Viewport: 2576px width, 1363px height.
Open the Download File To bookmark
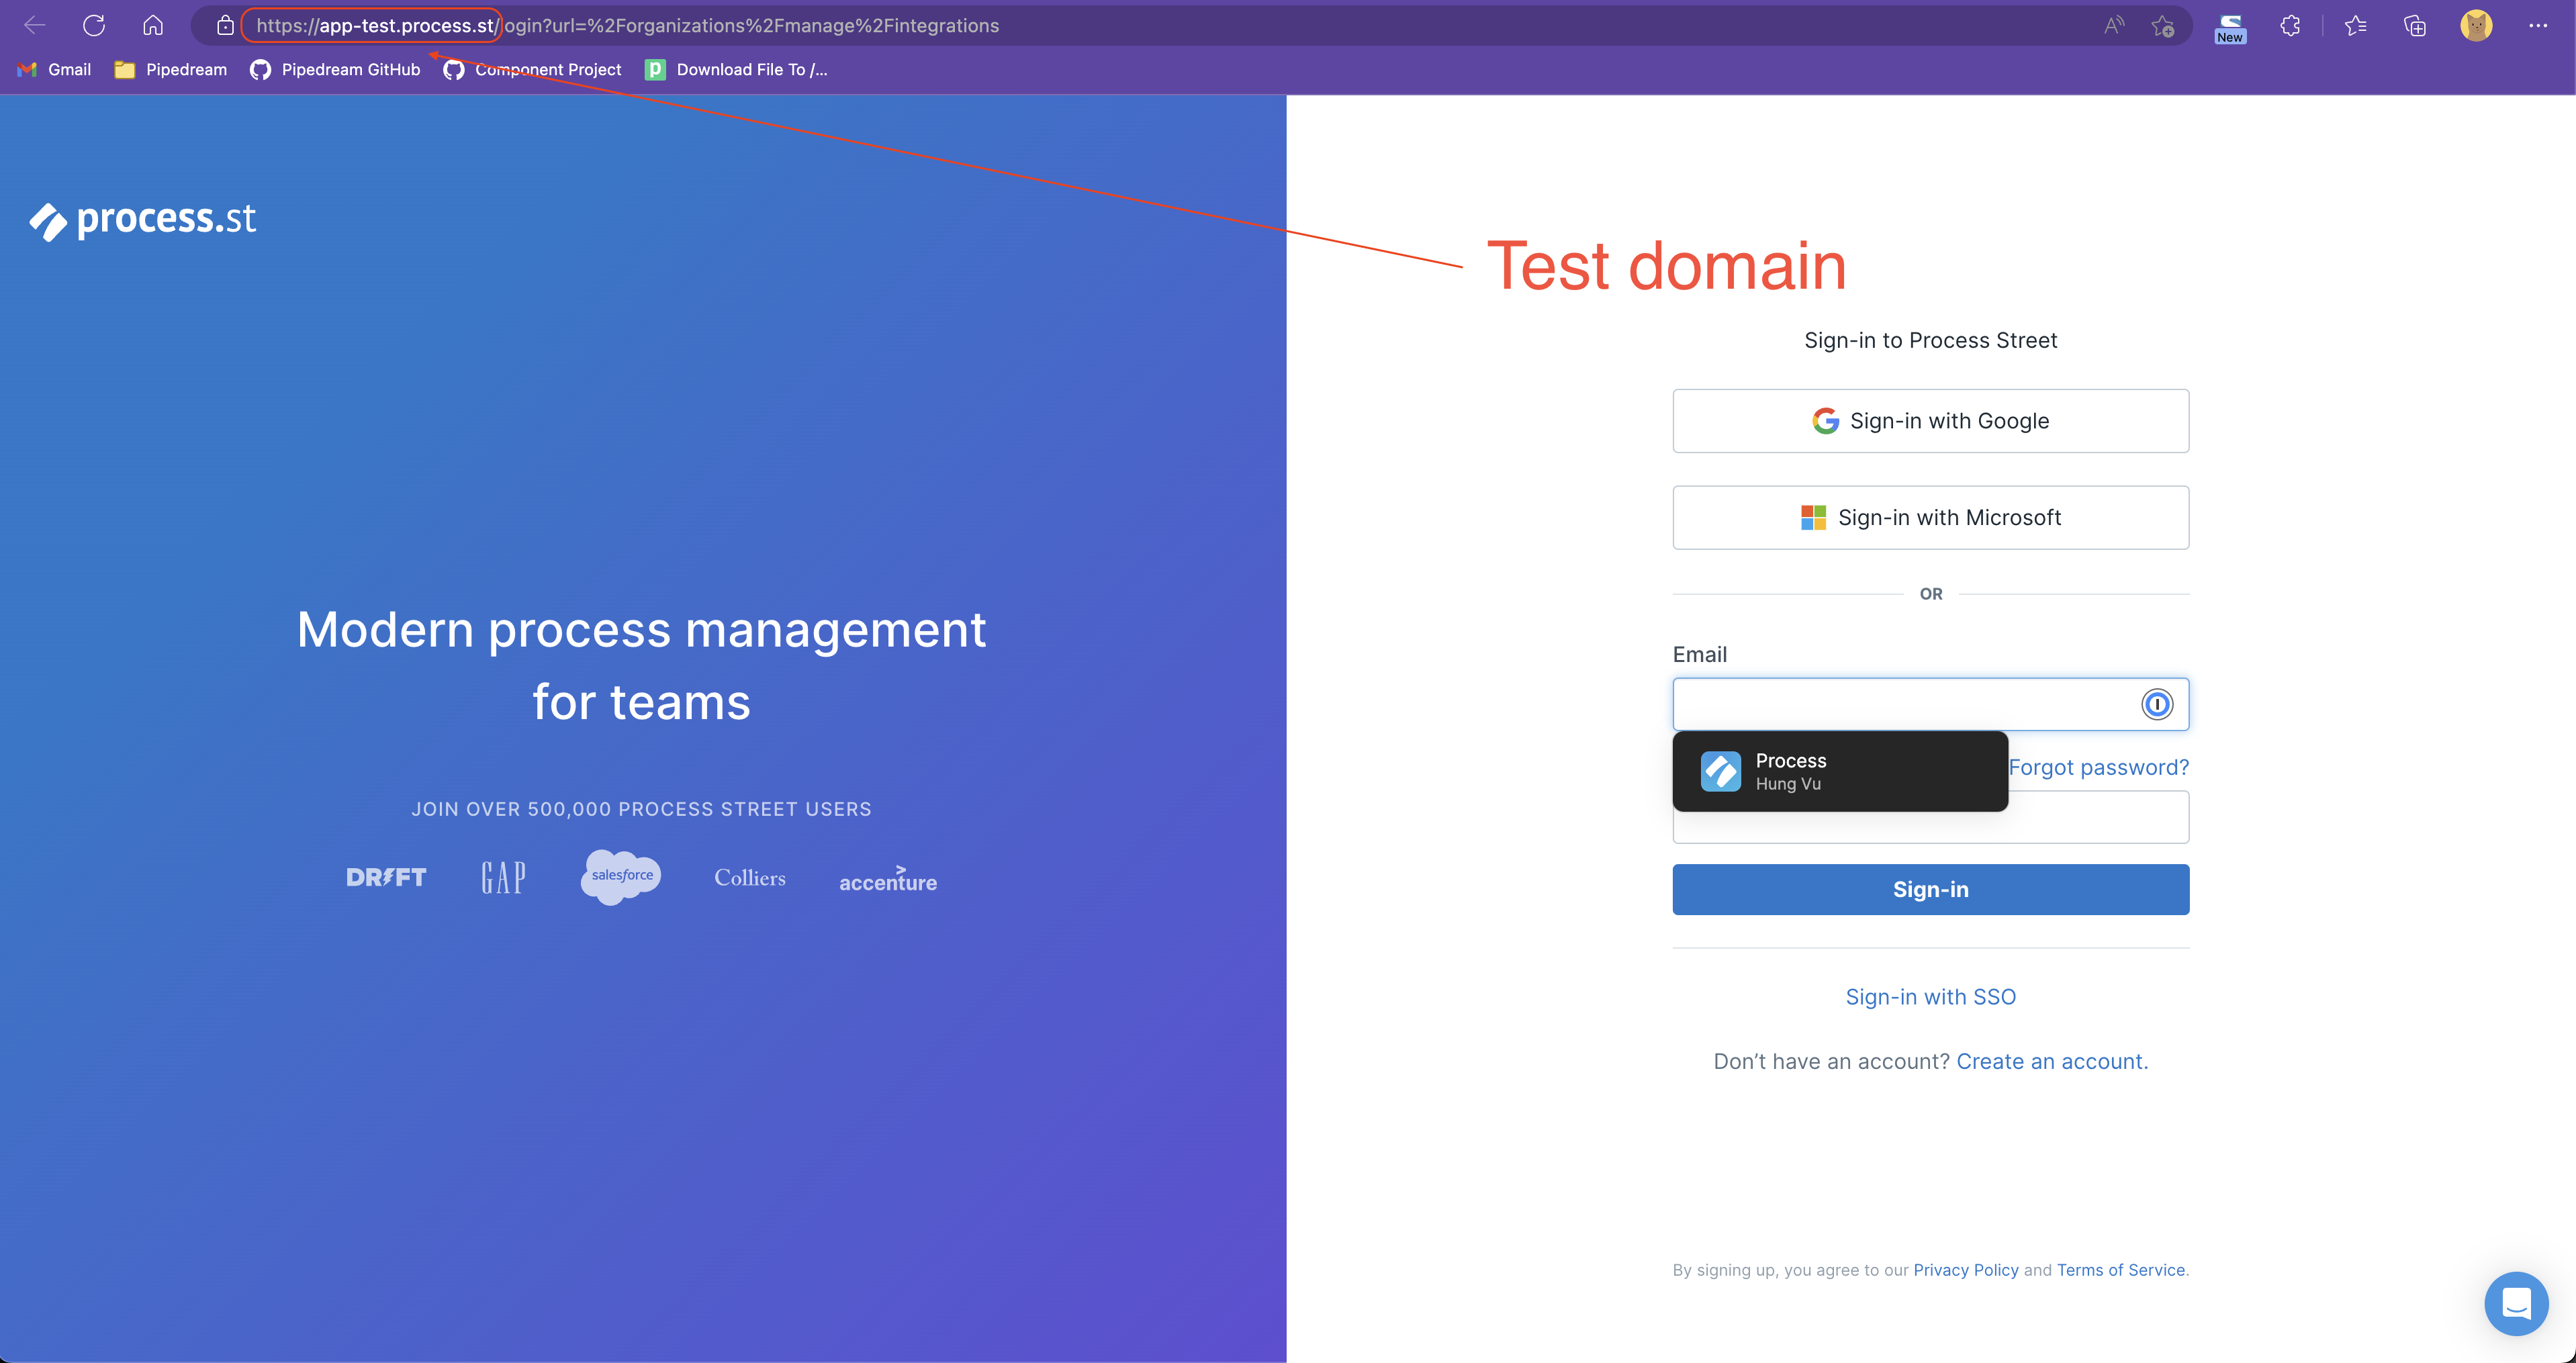(736, 69)
